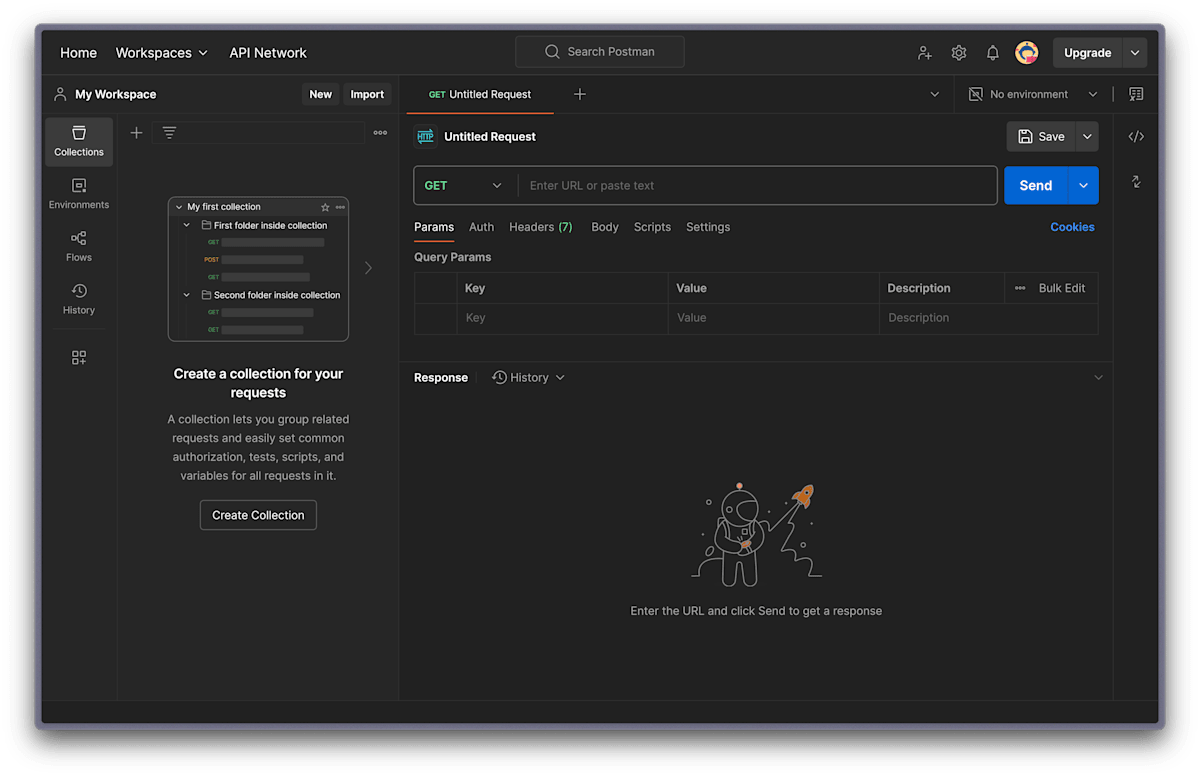This screenshot has width=1200, height=776.
Task: Open the Cookies link
Action: point(1072,227)
